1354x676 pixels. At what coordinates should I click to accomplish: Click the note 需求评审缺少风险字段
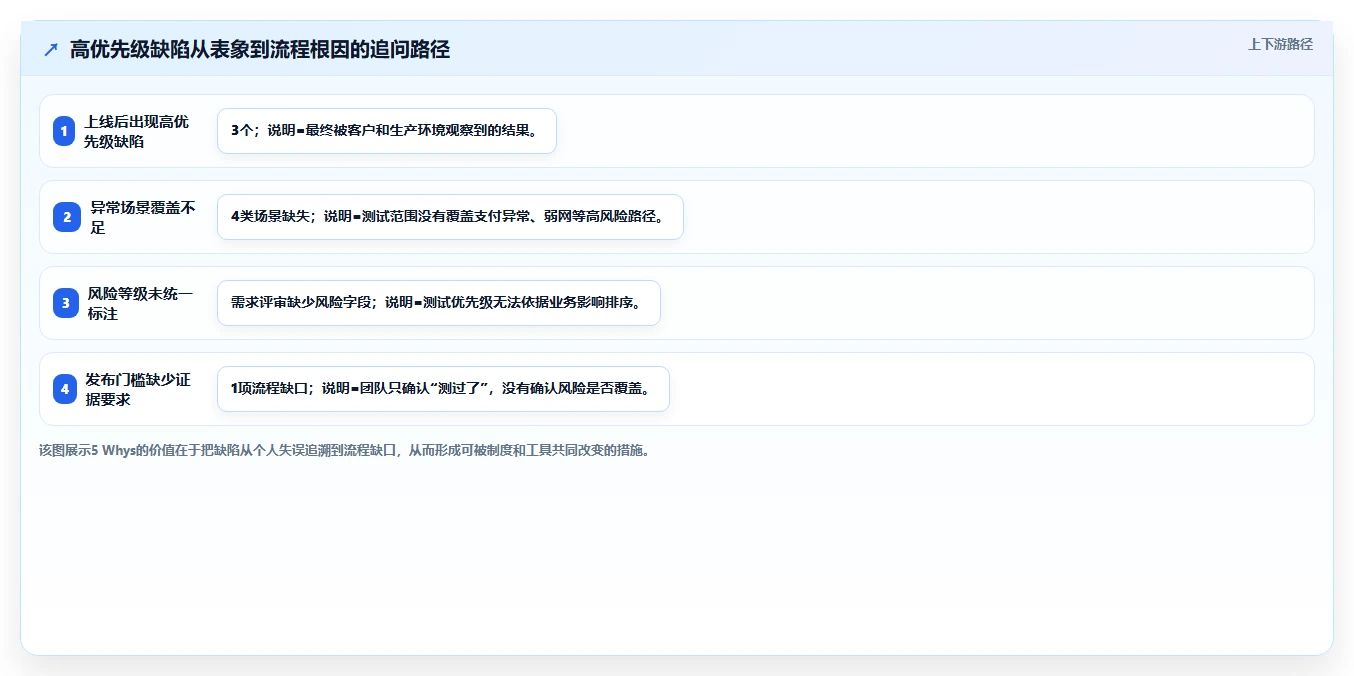439,303
